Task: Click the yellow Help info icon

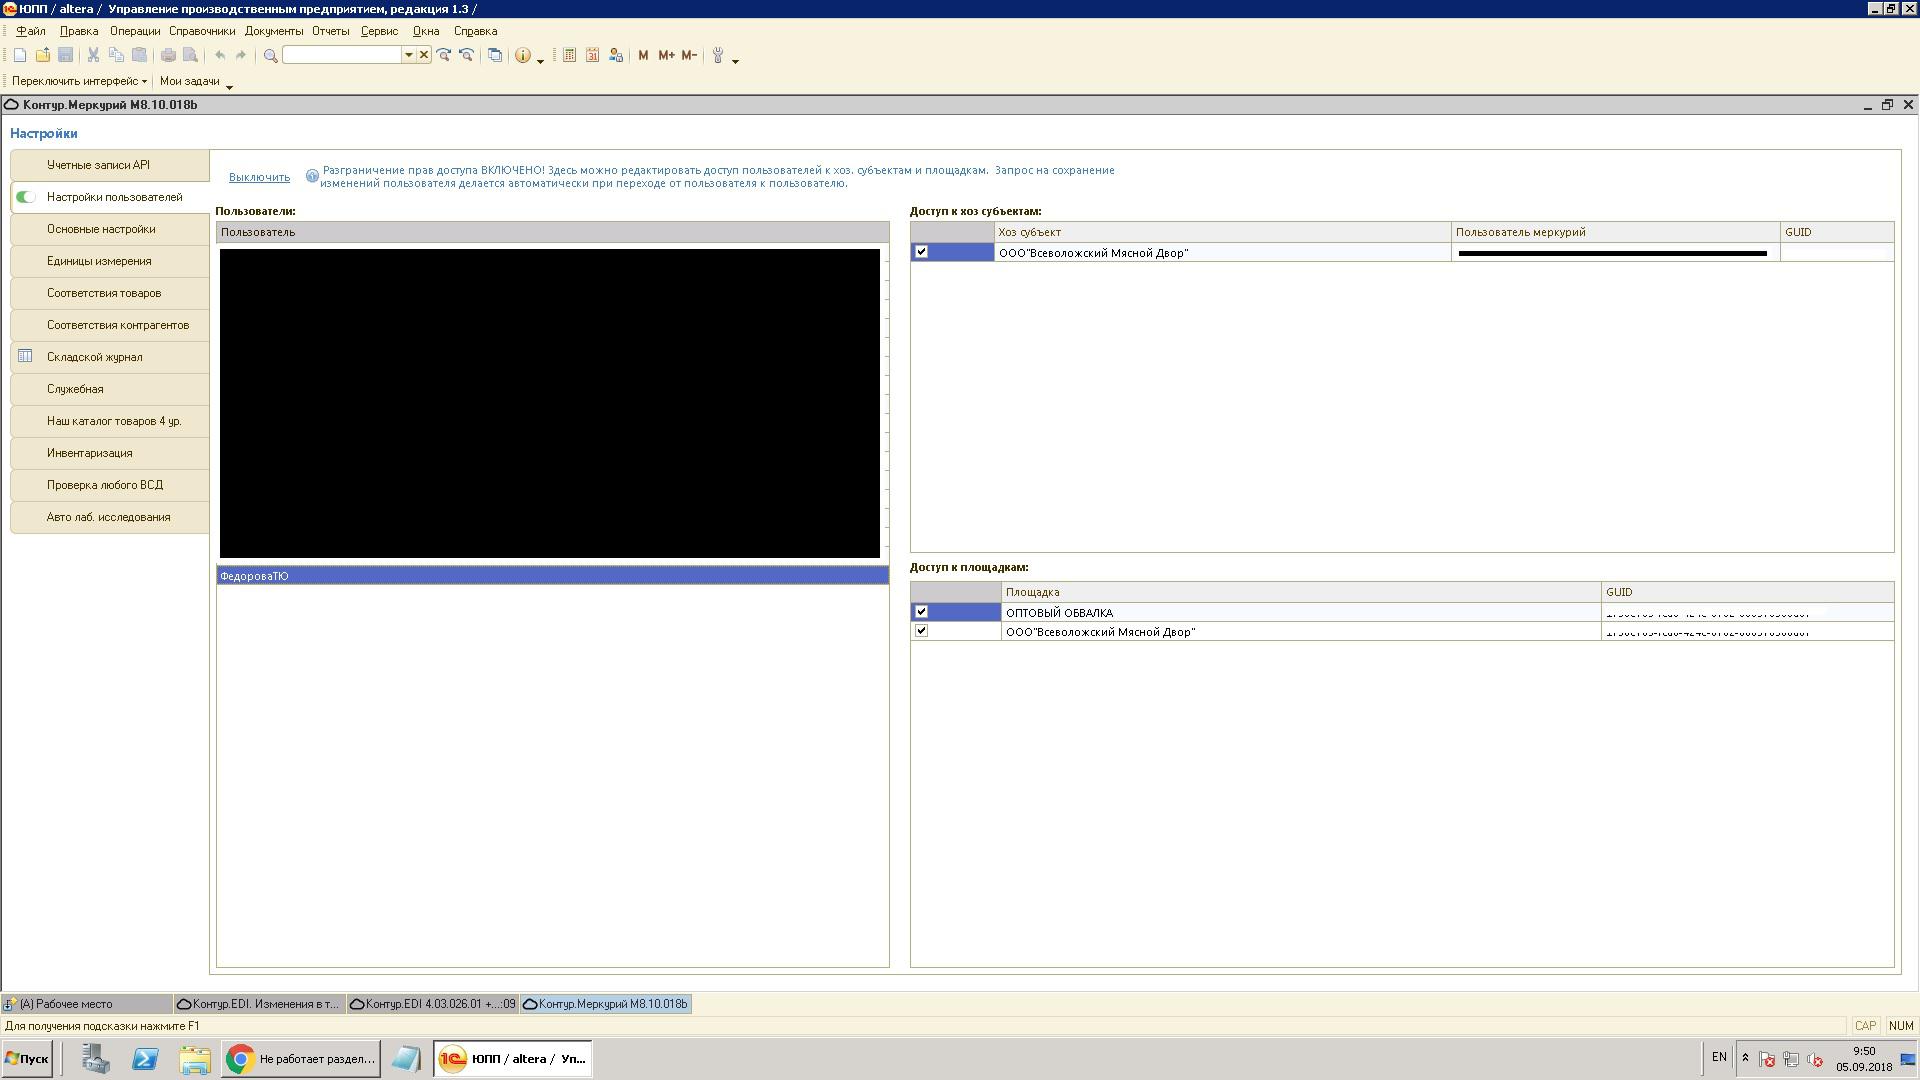Action: click(522, 56)
